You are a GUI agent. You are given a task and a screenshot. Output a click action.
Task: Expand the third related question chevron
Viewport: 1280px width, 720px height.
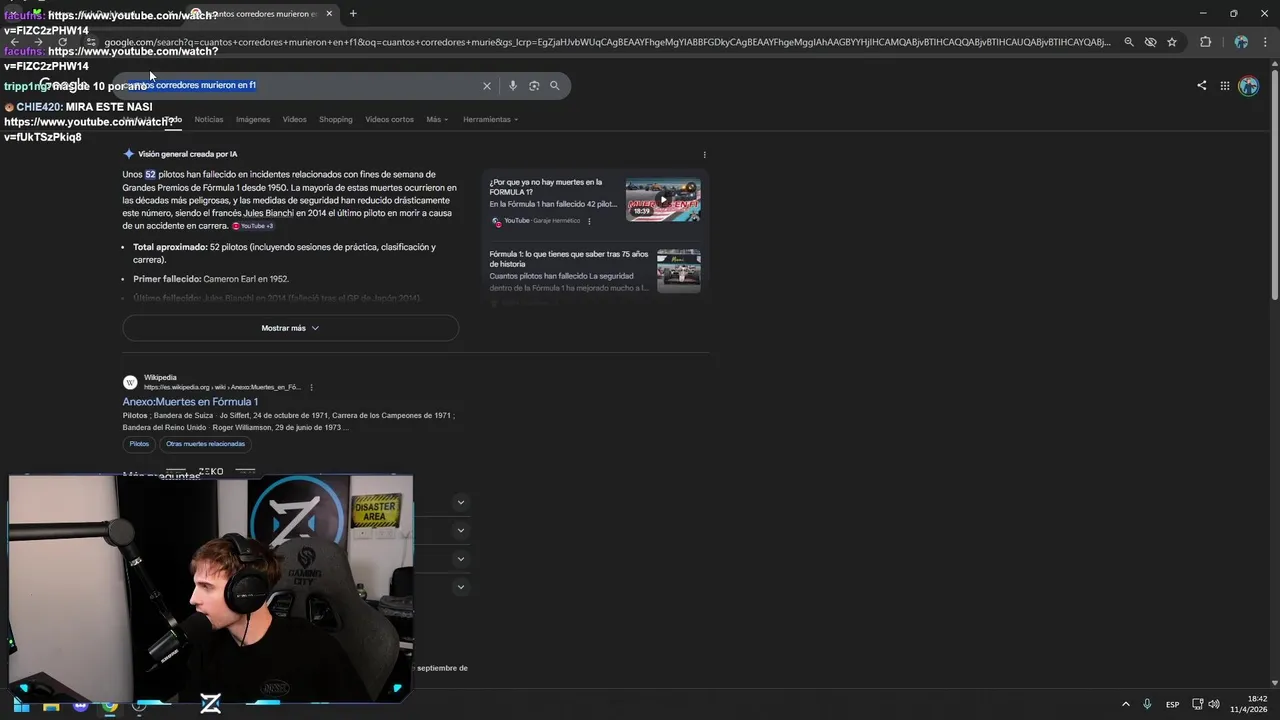(x=460, y=559)
